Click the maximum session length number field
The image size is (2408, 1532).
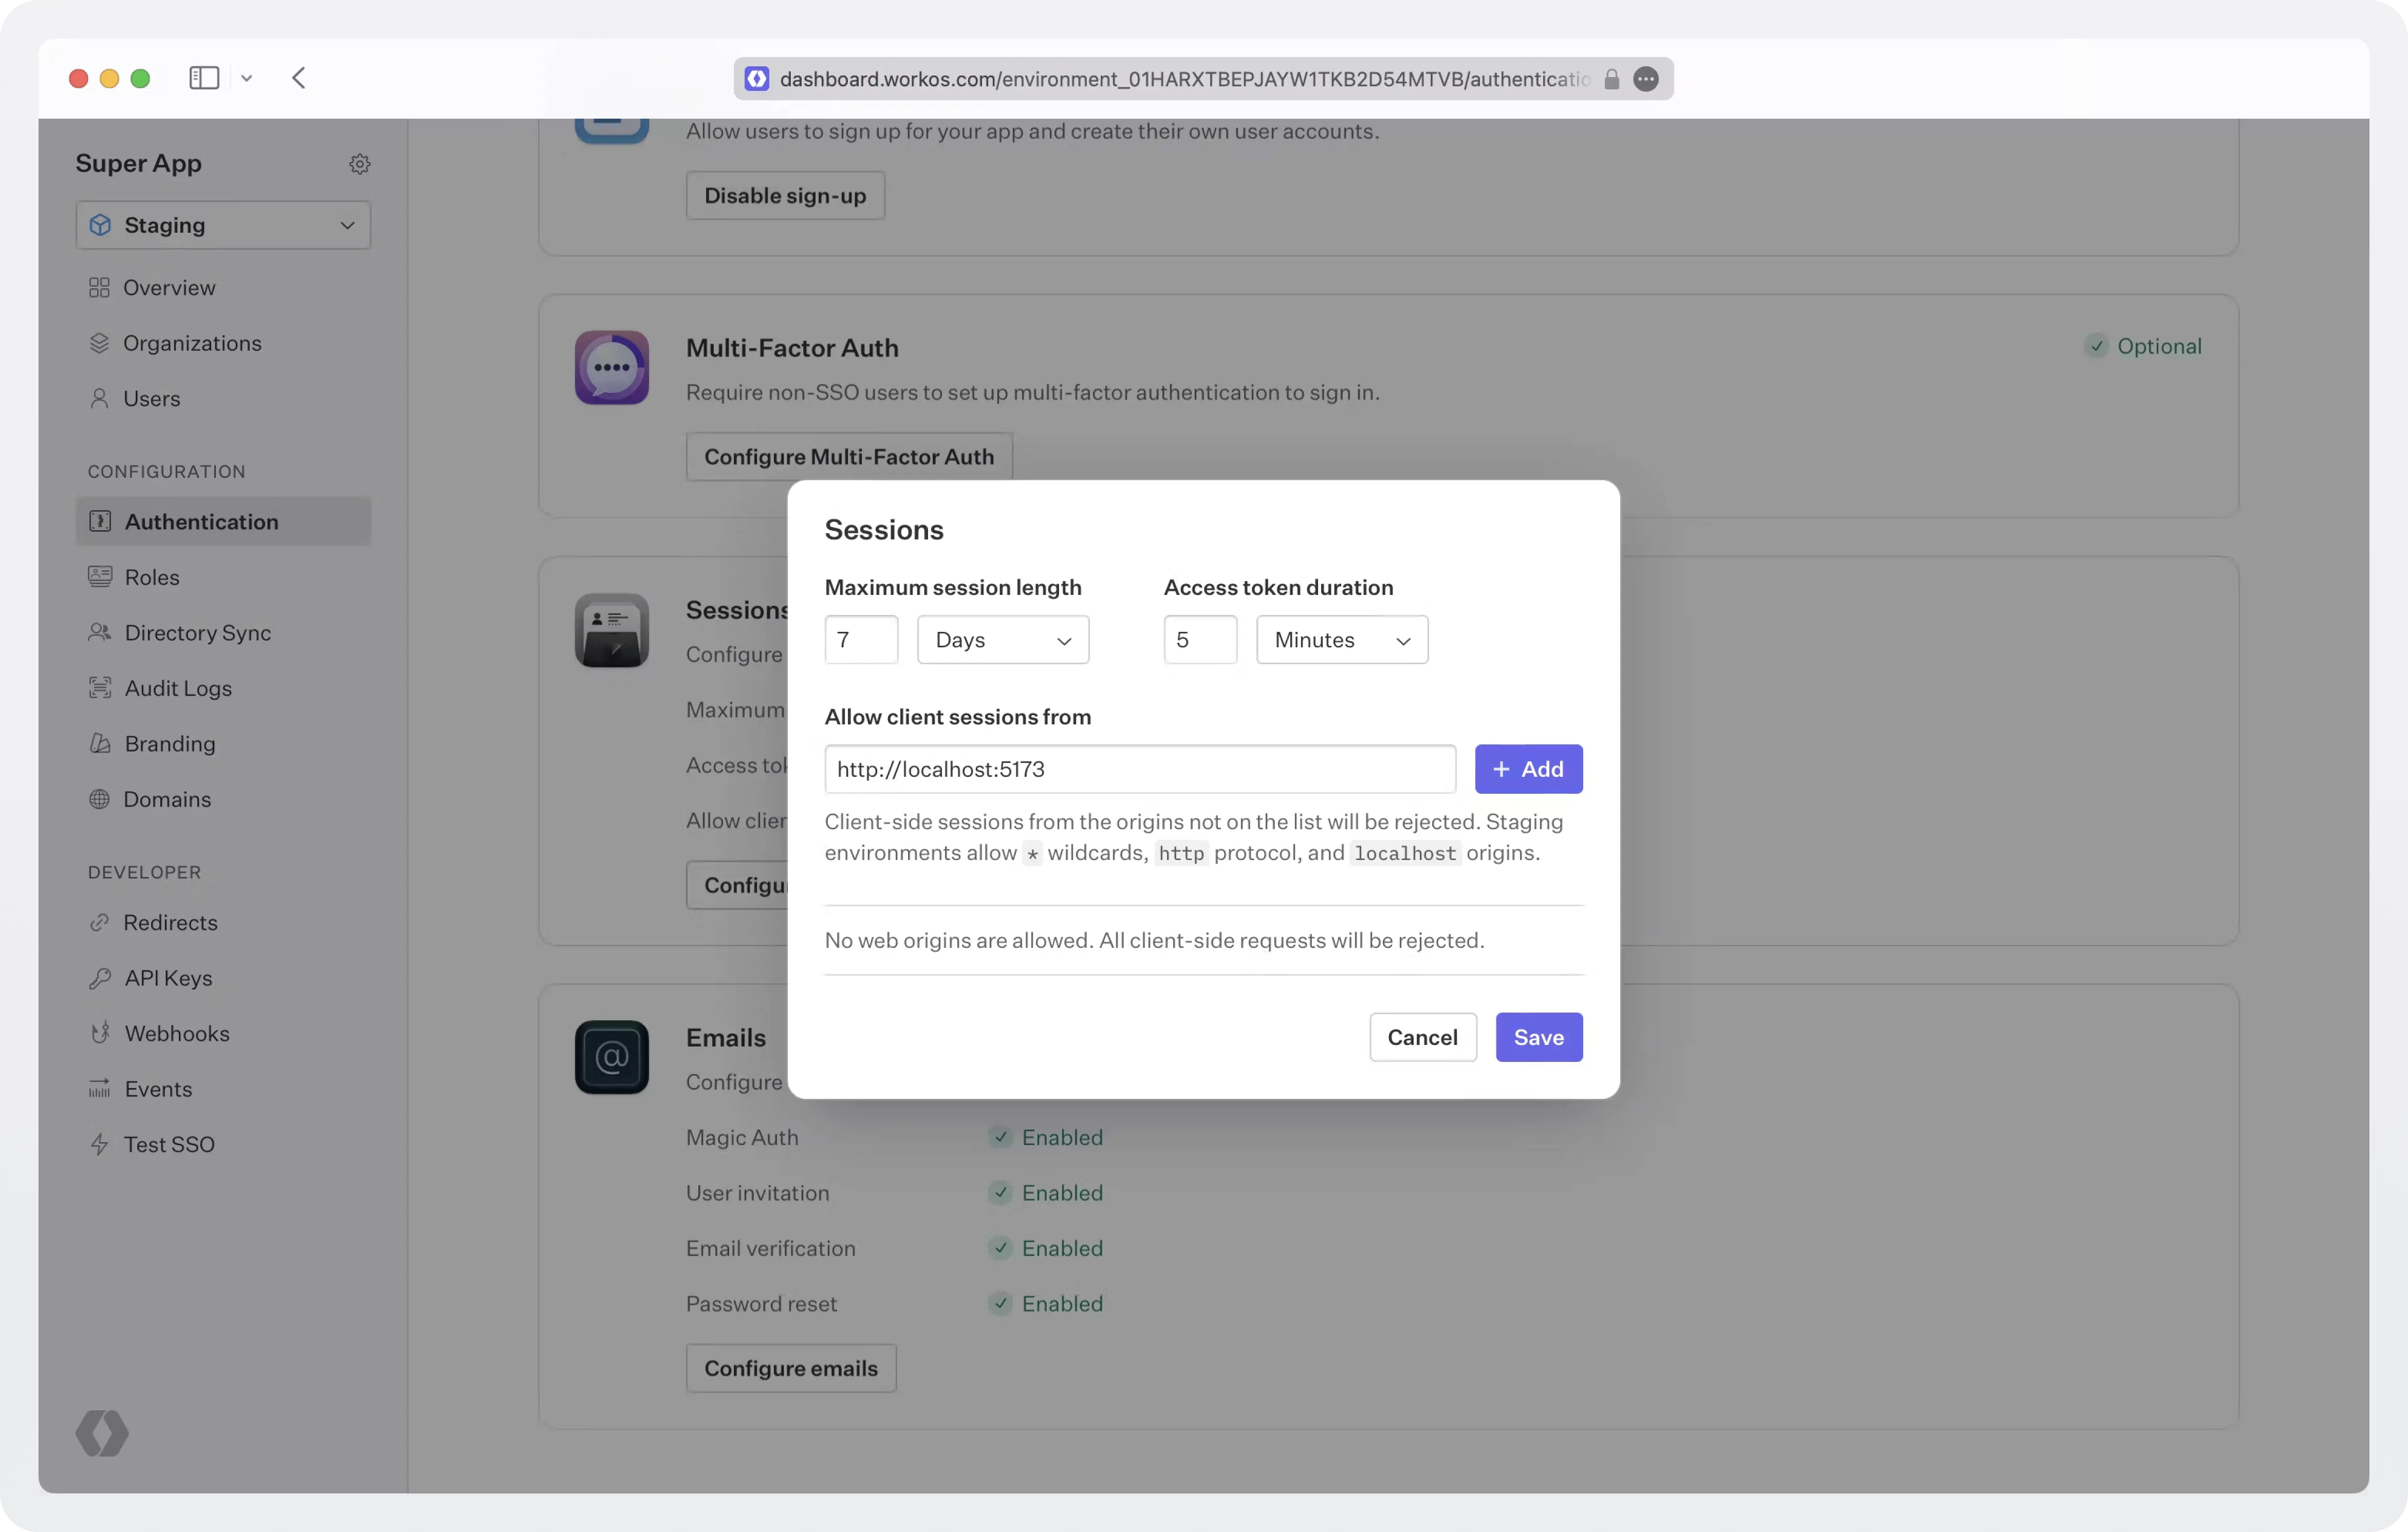tap(861, 640)
